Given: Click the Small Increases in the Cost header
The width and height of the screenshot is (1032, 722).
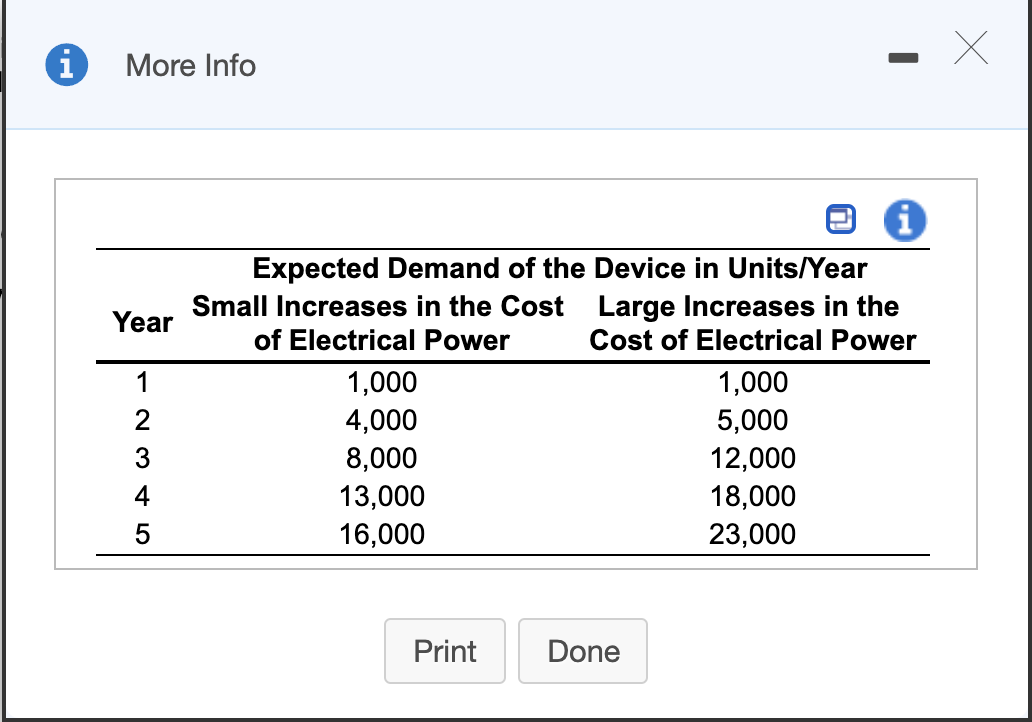Looking at the screenshot, I should 378,323.
